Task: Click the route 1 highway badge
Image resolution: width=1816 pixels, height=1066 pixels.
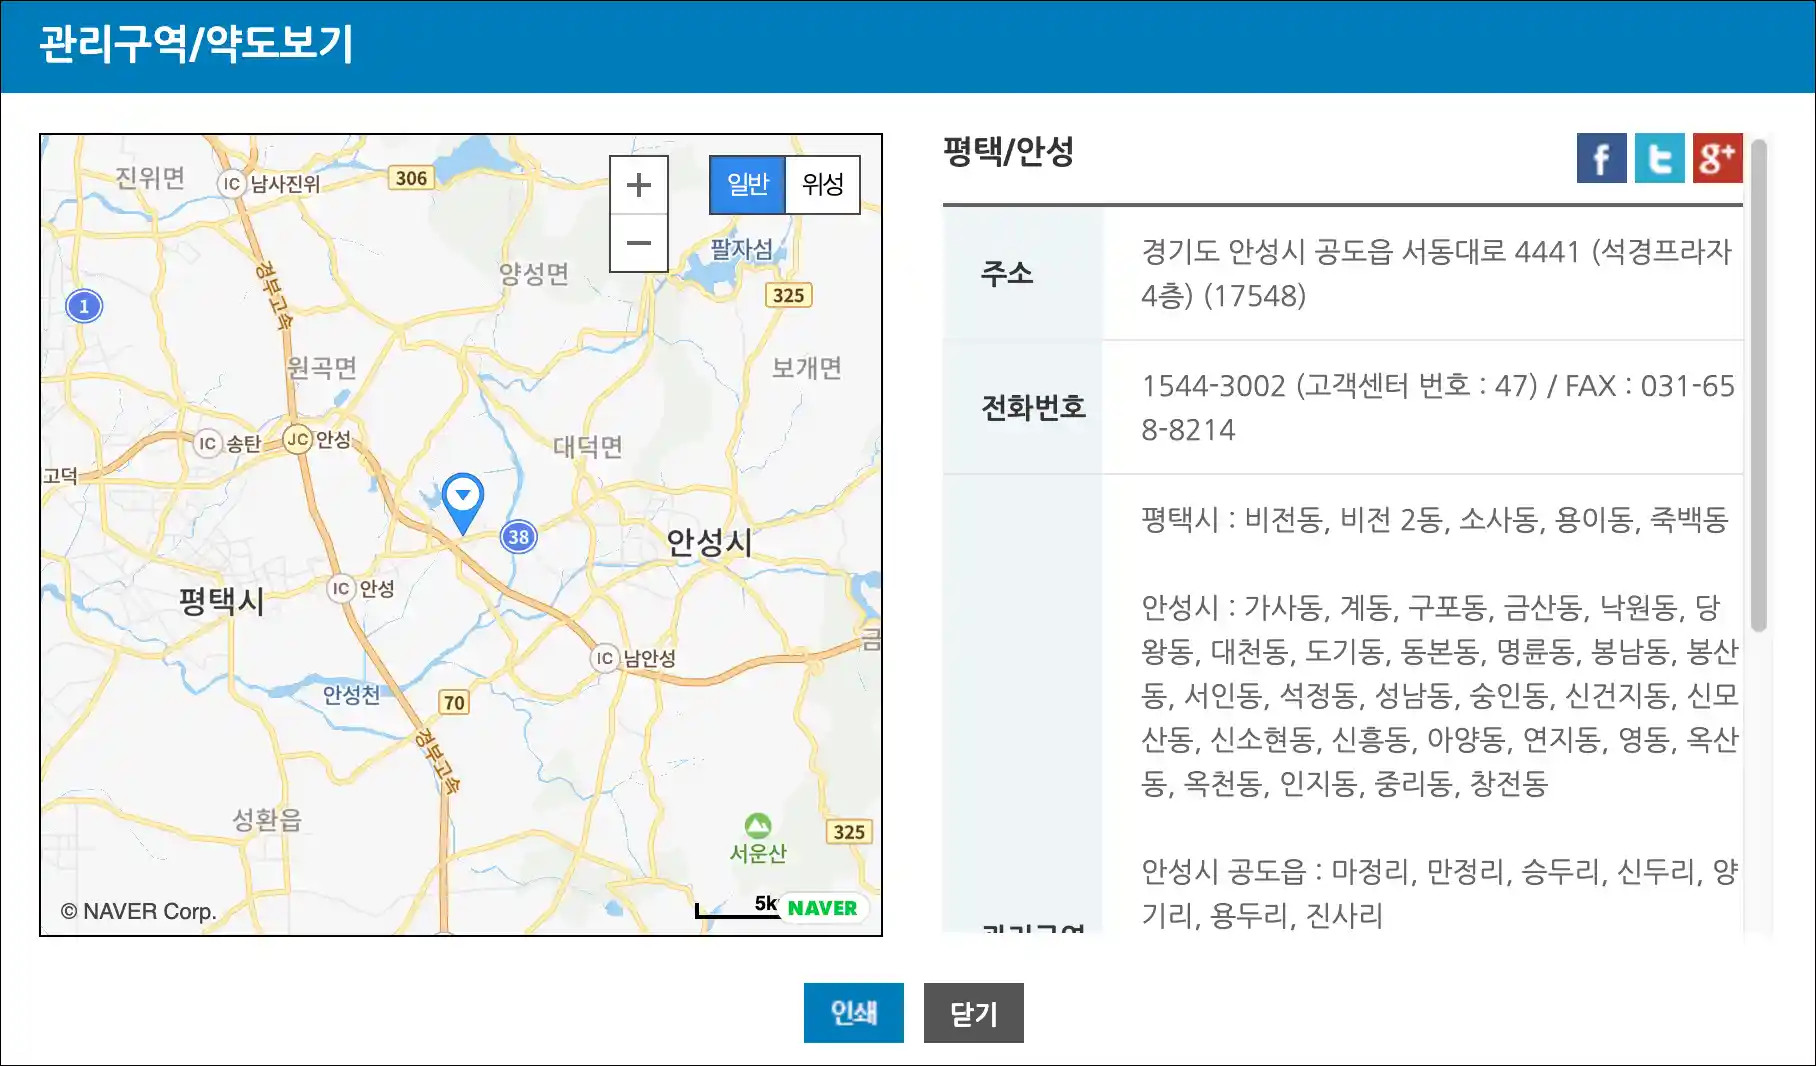Action: click(84, 306)
